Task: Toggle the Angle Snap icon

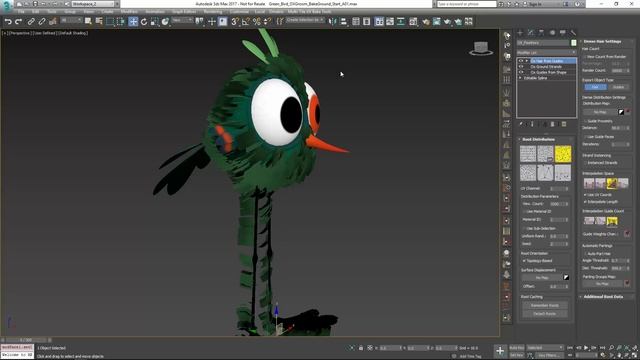Action: click(x=245, y=22)
